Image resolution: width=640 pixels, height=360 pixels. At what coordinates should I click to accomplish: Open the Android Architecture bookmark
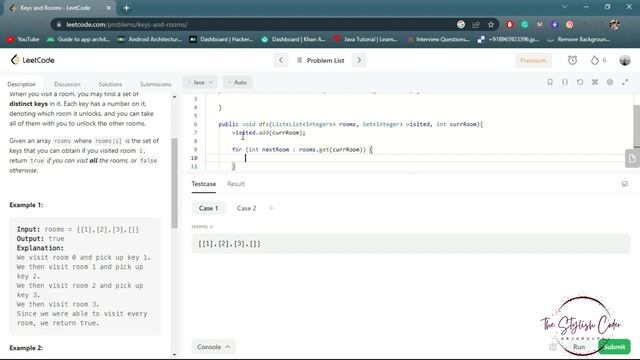pos(149,39)
